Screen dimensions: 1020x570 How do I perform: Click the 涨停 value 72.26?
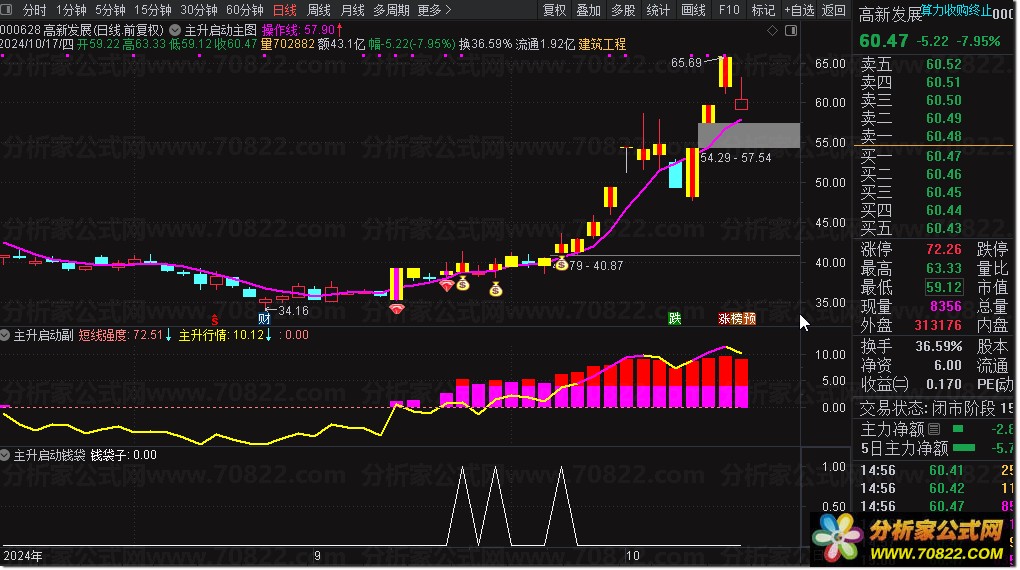pyautogui.click(x=943, y=249)
